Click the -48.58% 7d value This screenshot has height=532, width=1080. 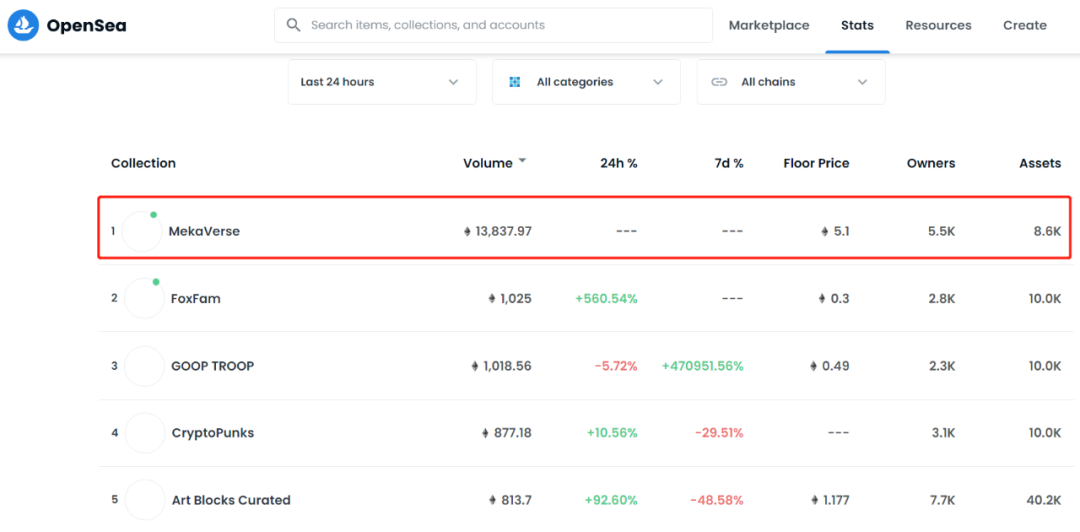pos(718,500)
